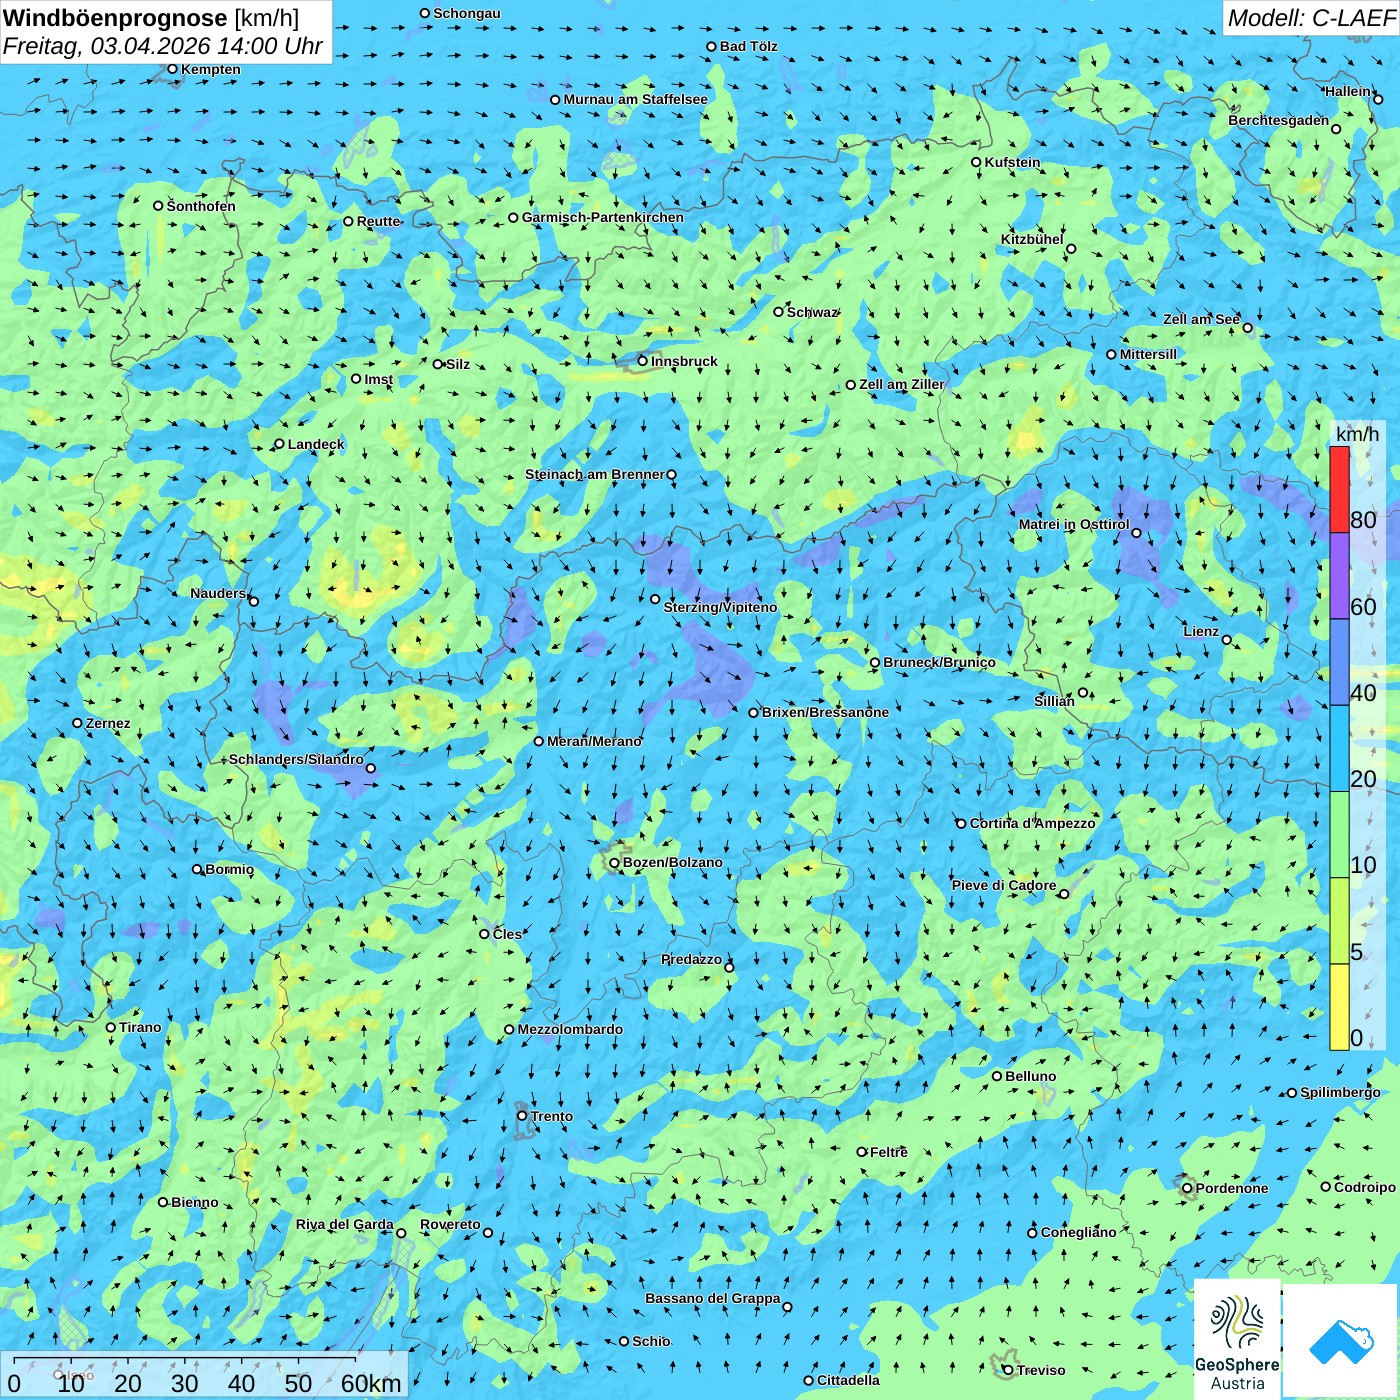Click the Modell: C-LAEF label
The width and height of the screenshot is (1400, 1400).
pyautogui.click(x=1311, y=18)
